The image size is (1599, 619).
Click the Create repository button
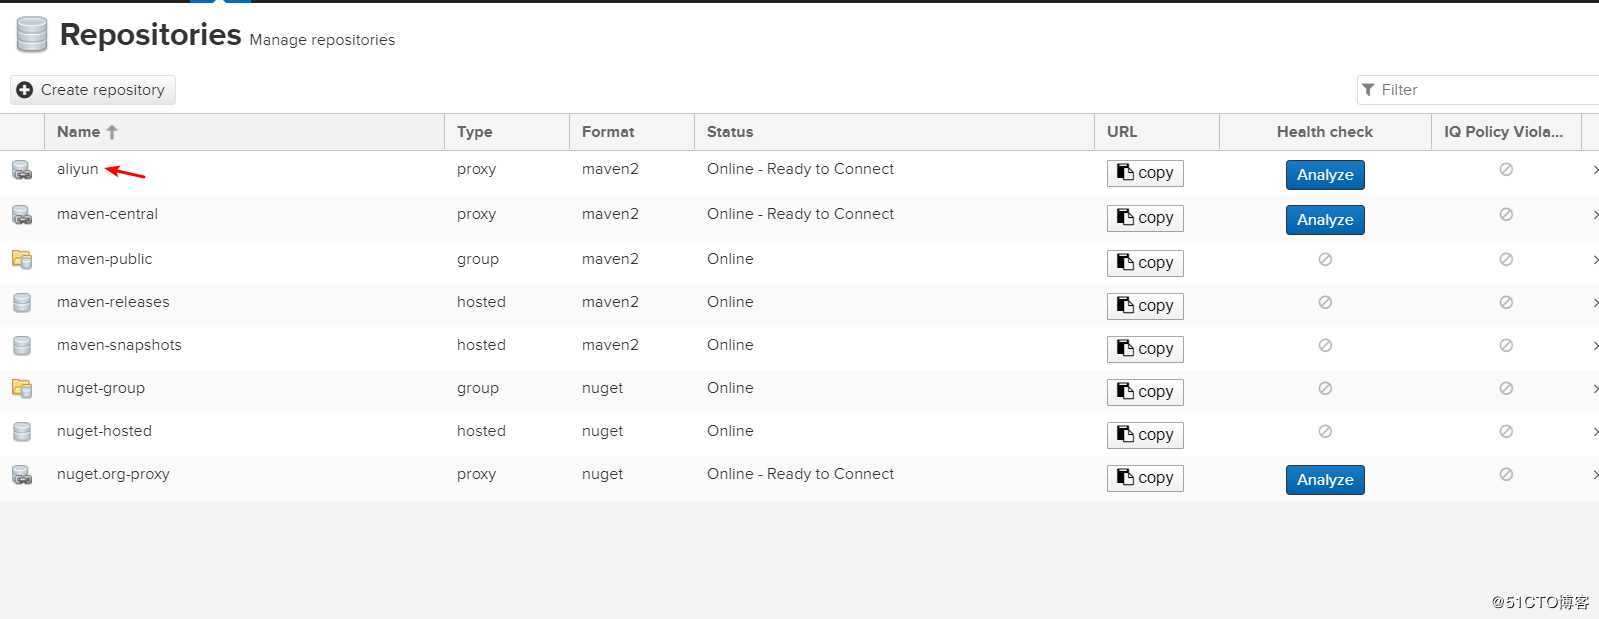(x=93, y=90)
